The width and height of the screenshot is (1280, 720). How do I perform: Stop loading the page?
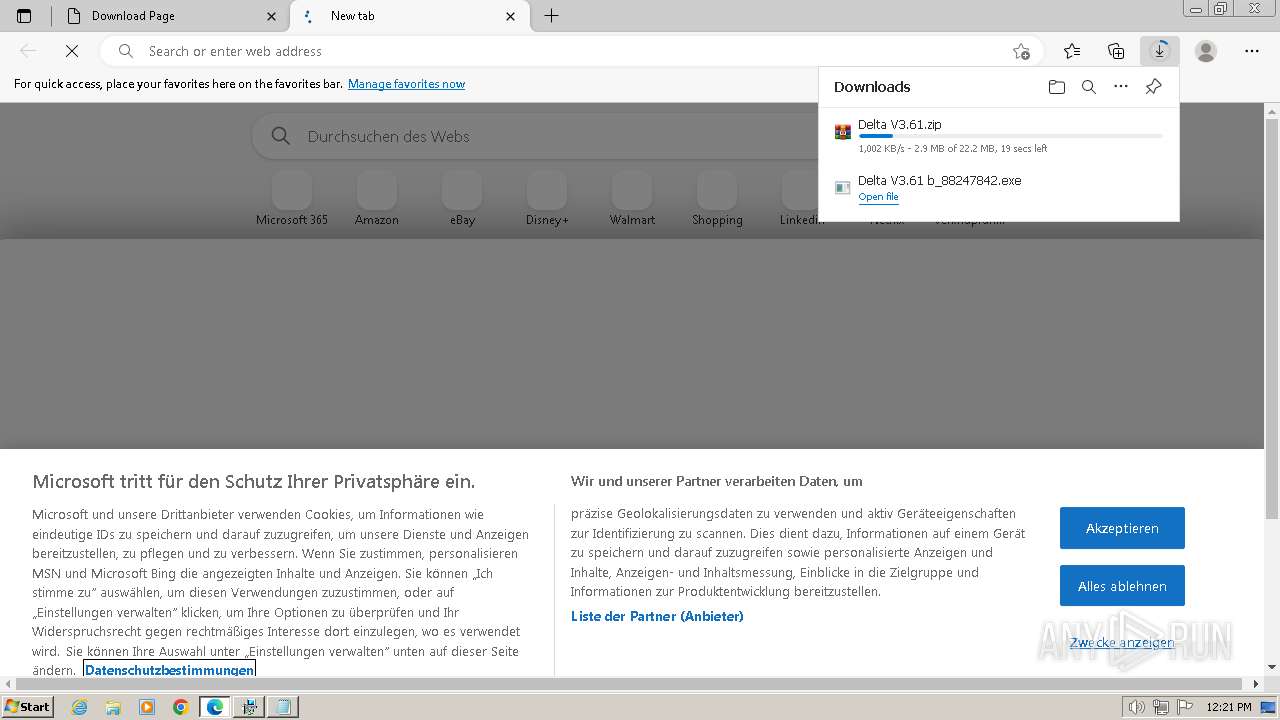point(70,51)
